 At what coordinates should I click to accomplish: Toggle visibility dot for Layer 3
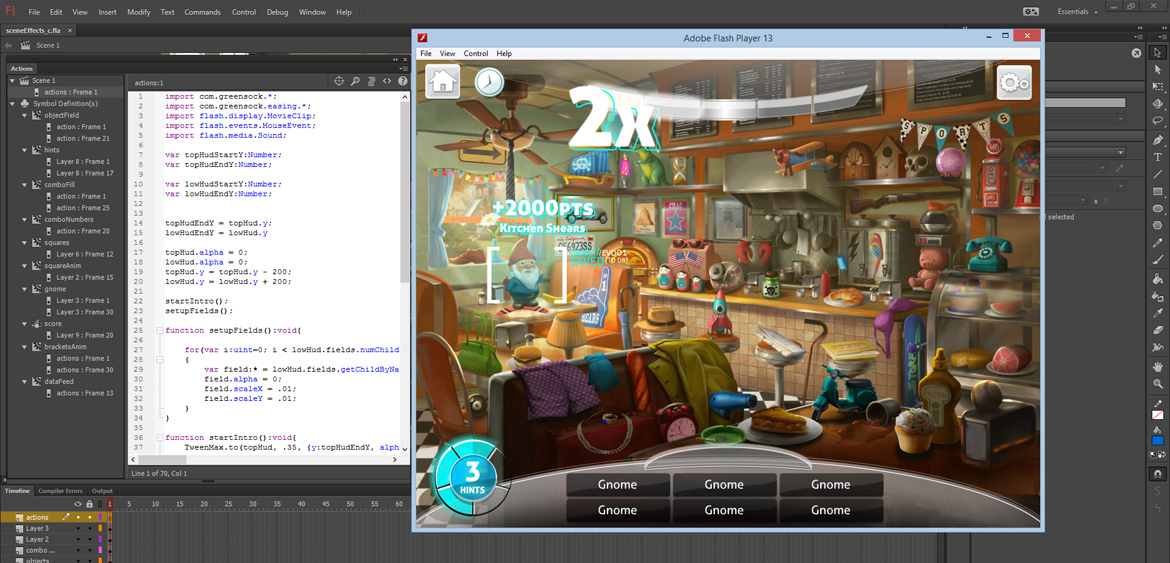point(78,528)
